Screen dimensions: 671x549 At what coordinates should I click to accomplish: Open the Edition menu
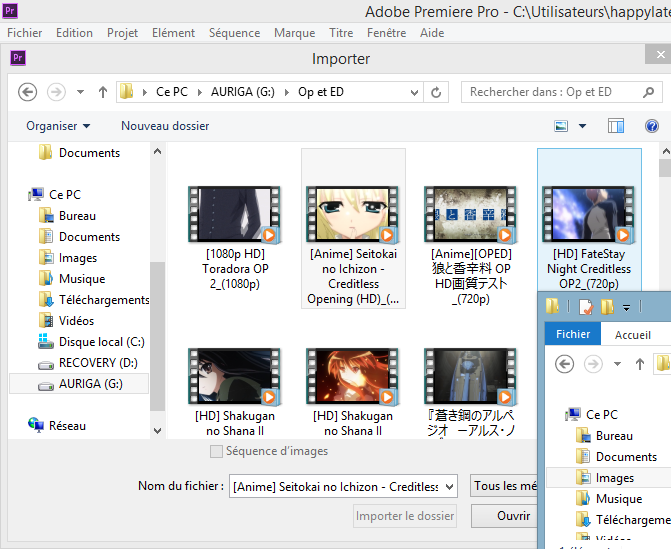(x=74, y=33)
